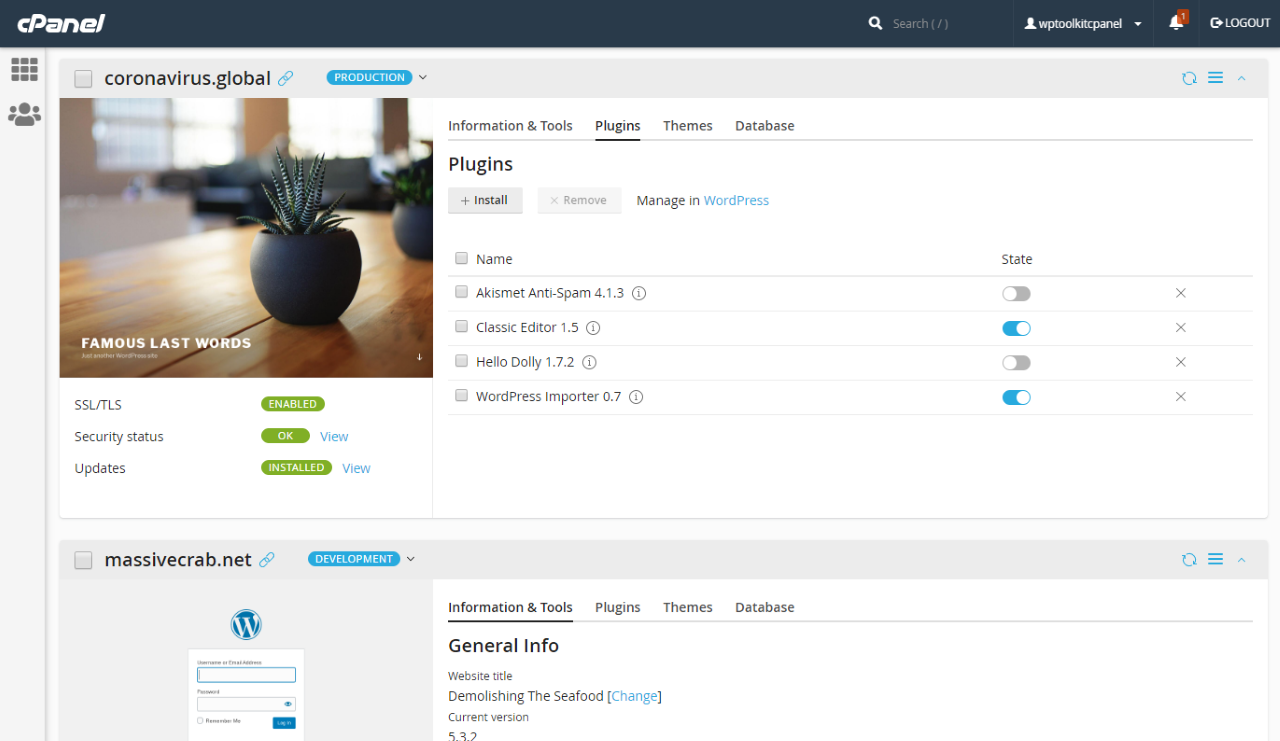Collapse the massivecrab.net card
This screenshot has height=741, width=1280.
pos(1241,560)
